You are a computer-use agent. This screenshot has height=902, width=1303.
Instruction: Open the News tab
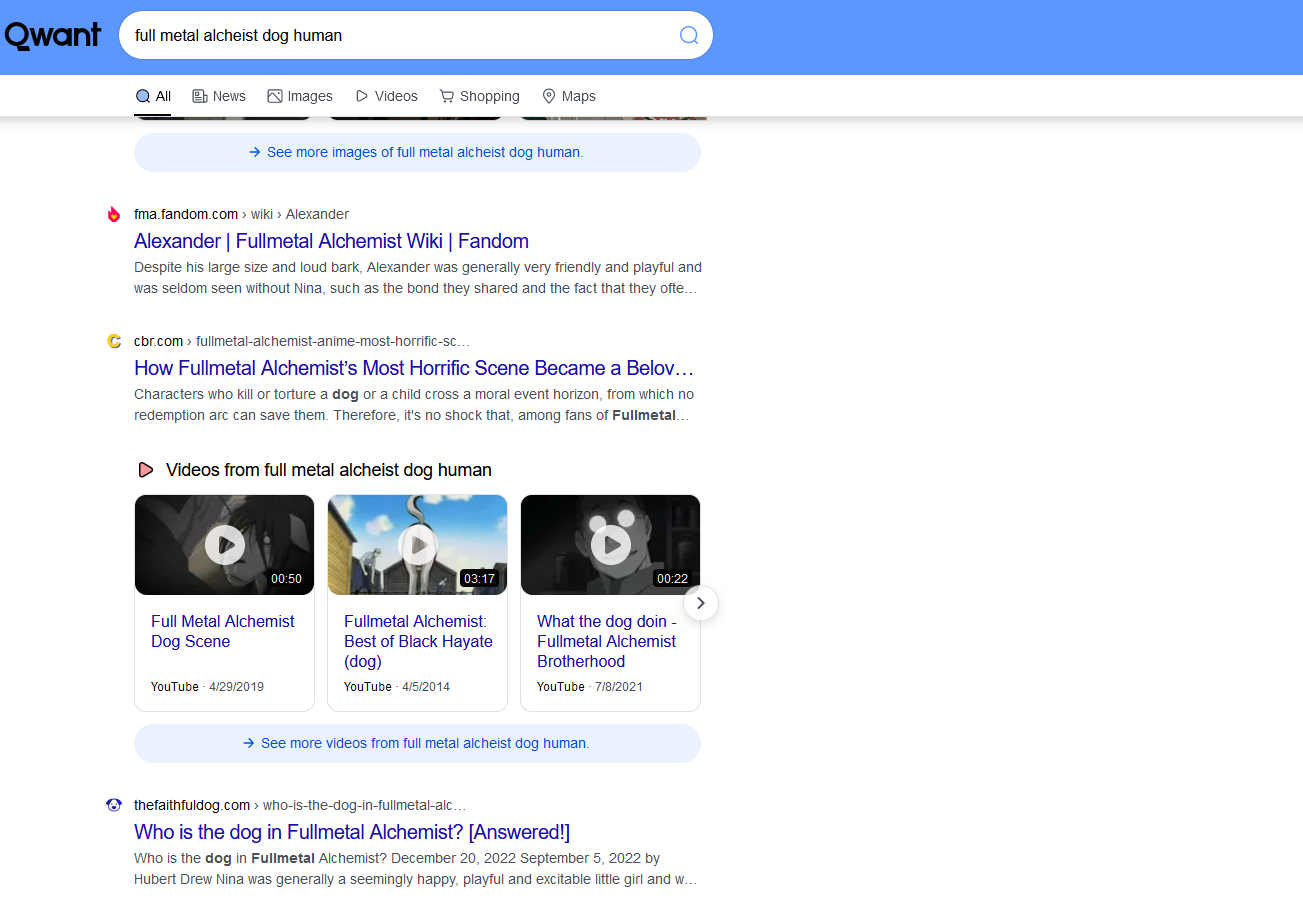click(219, 96)
